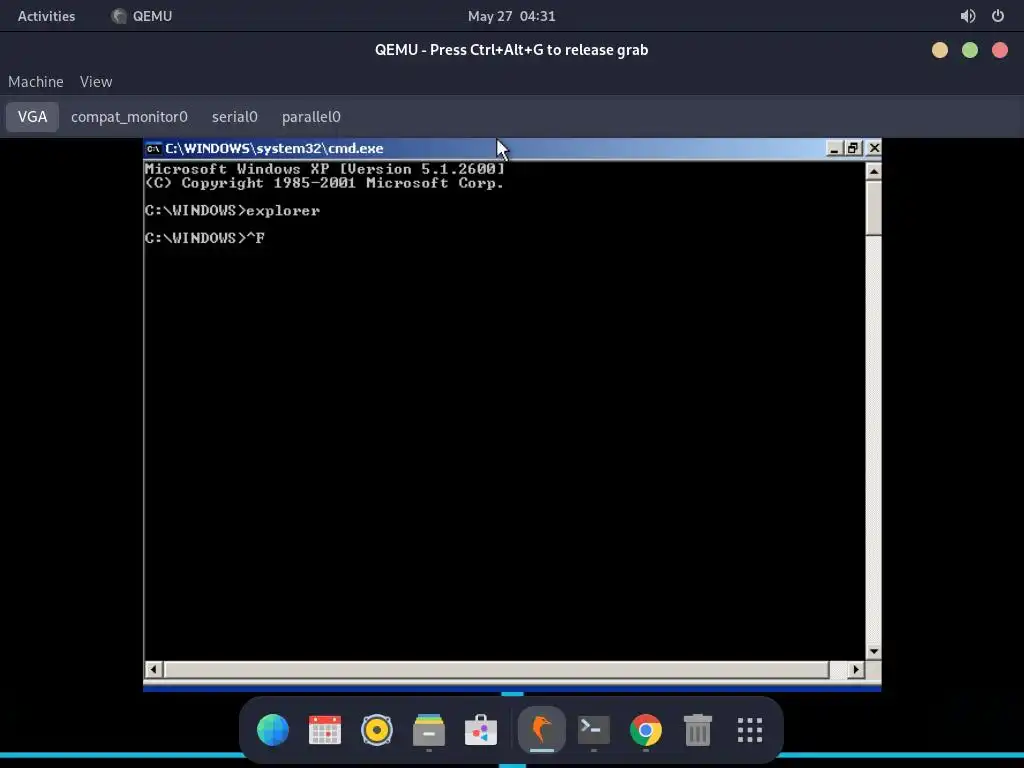Viewport: 1024px width, 768px height.
Task: Click the yellow minimize button of QEMU window
Action: point(940,50)
